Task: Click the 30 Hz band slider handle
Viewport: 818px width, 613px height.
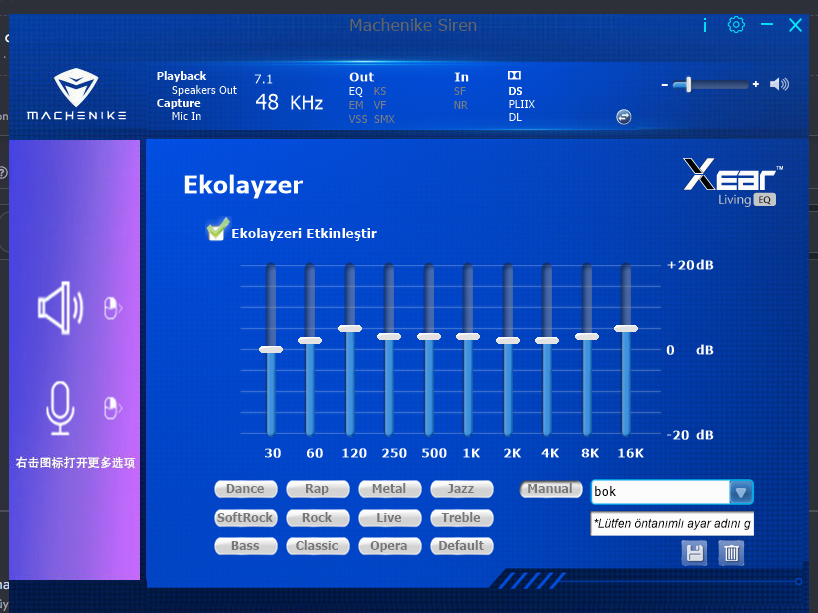Action: (271, 349)
